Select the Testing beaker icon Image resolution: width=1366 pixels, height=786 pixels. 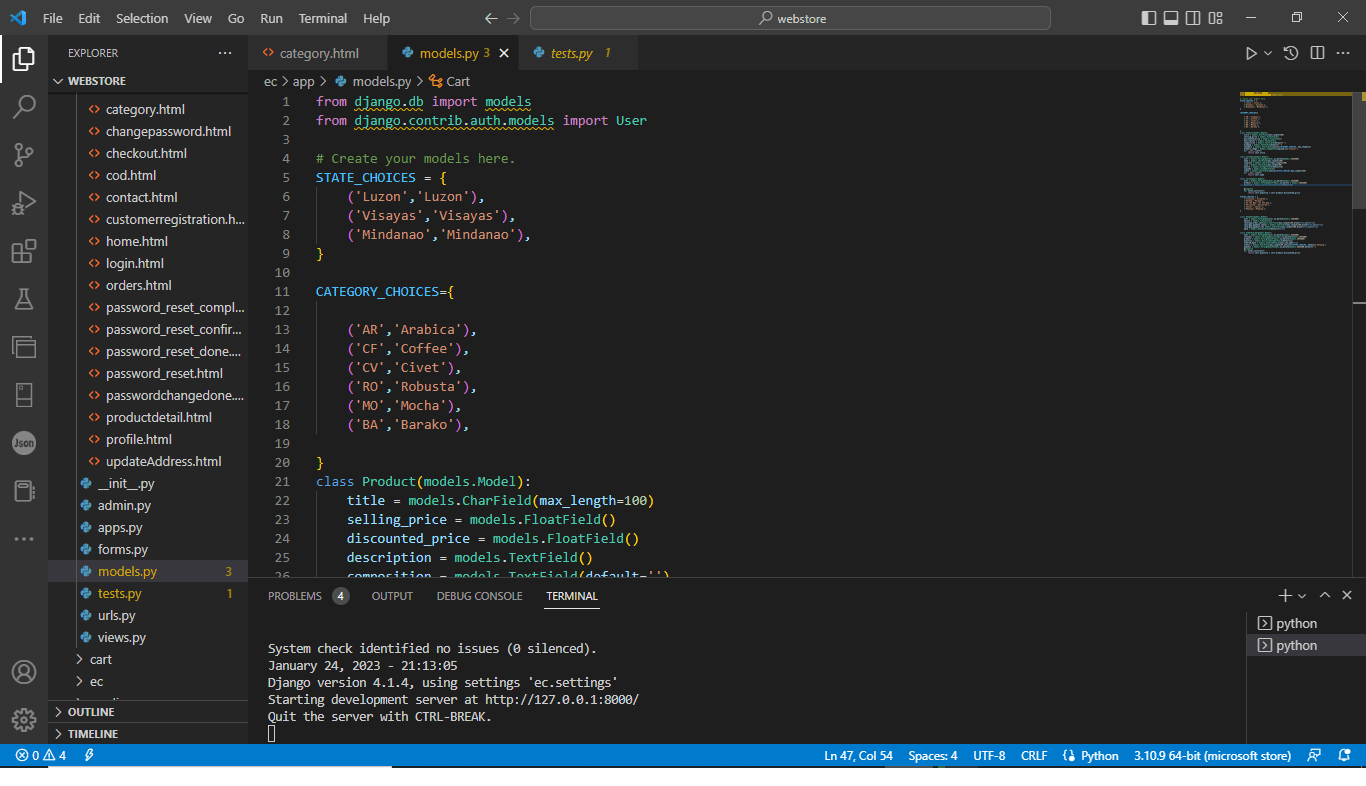click(24, 299)
